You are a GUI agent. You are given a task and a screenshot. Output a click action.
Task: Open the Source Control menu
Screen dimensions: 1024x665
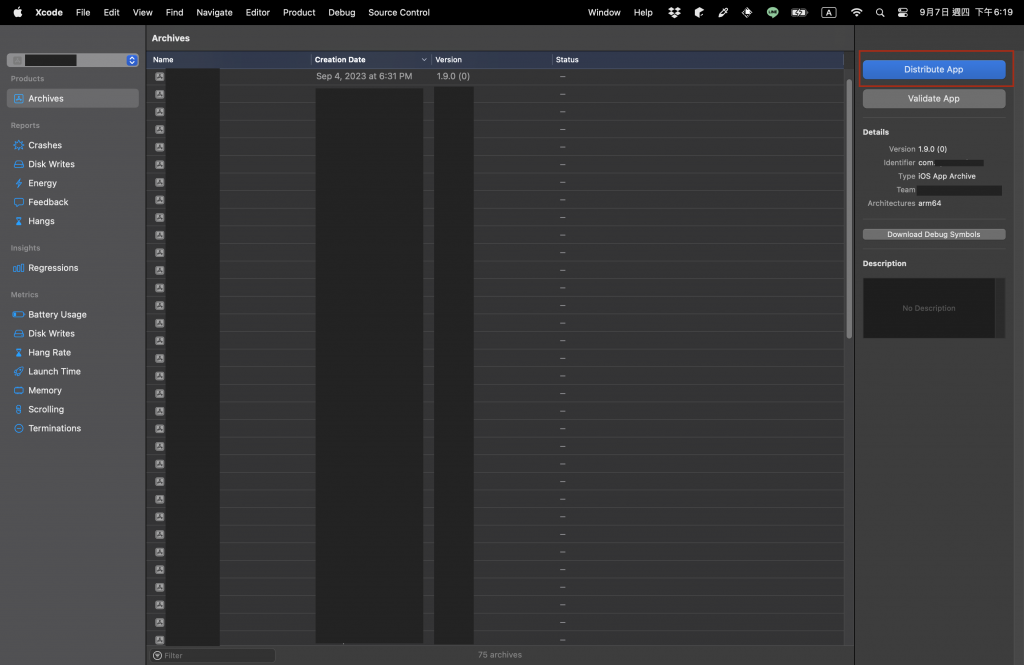[399, 12]
